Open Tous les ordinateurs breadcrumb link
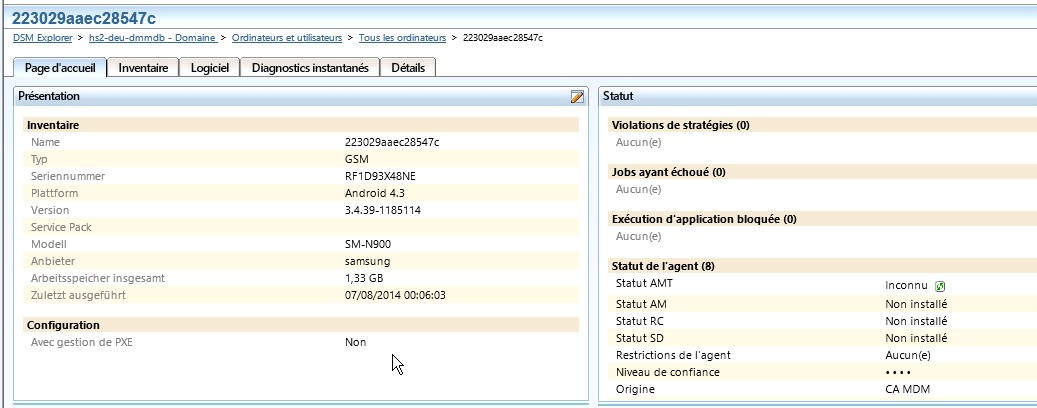The width and height of the screenshot is (1037, 408). pos(402,37)
